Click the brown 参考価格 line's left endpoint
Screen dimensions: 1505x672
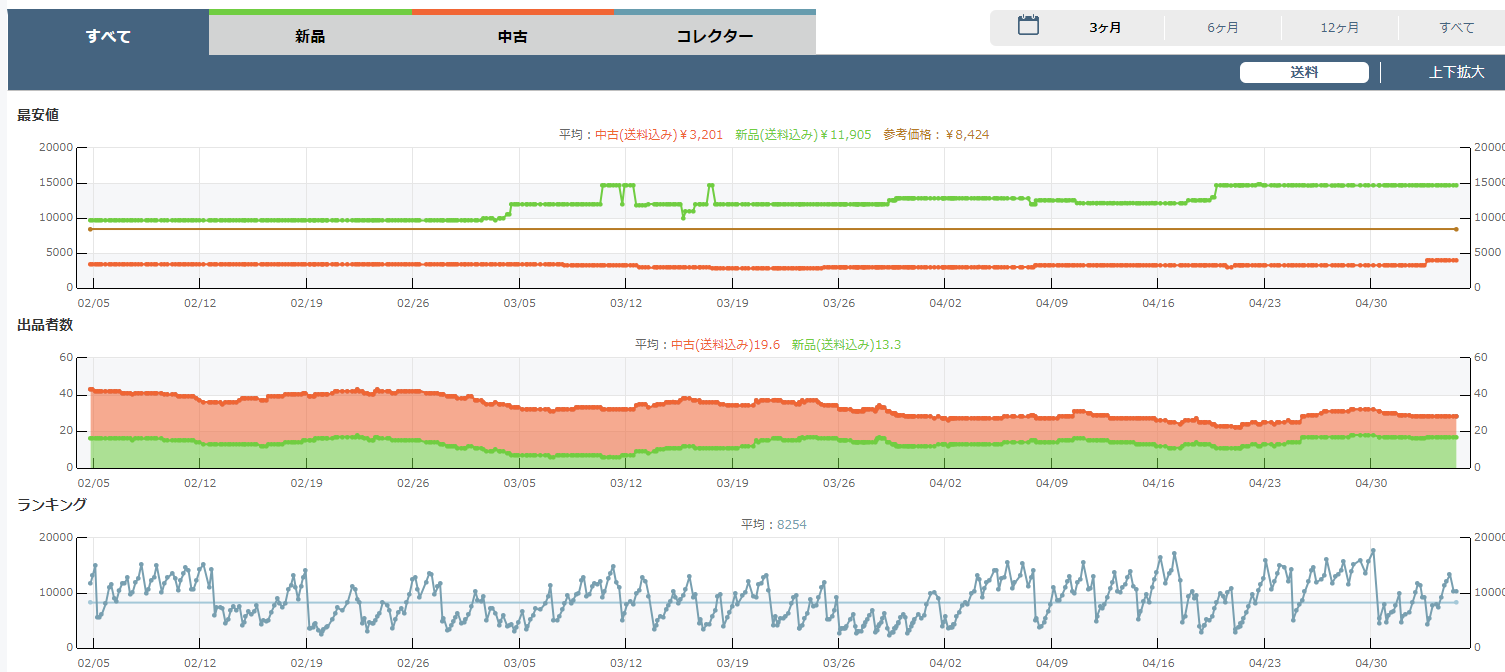pyautogui.click(x=91, y=229)
